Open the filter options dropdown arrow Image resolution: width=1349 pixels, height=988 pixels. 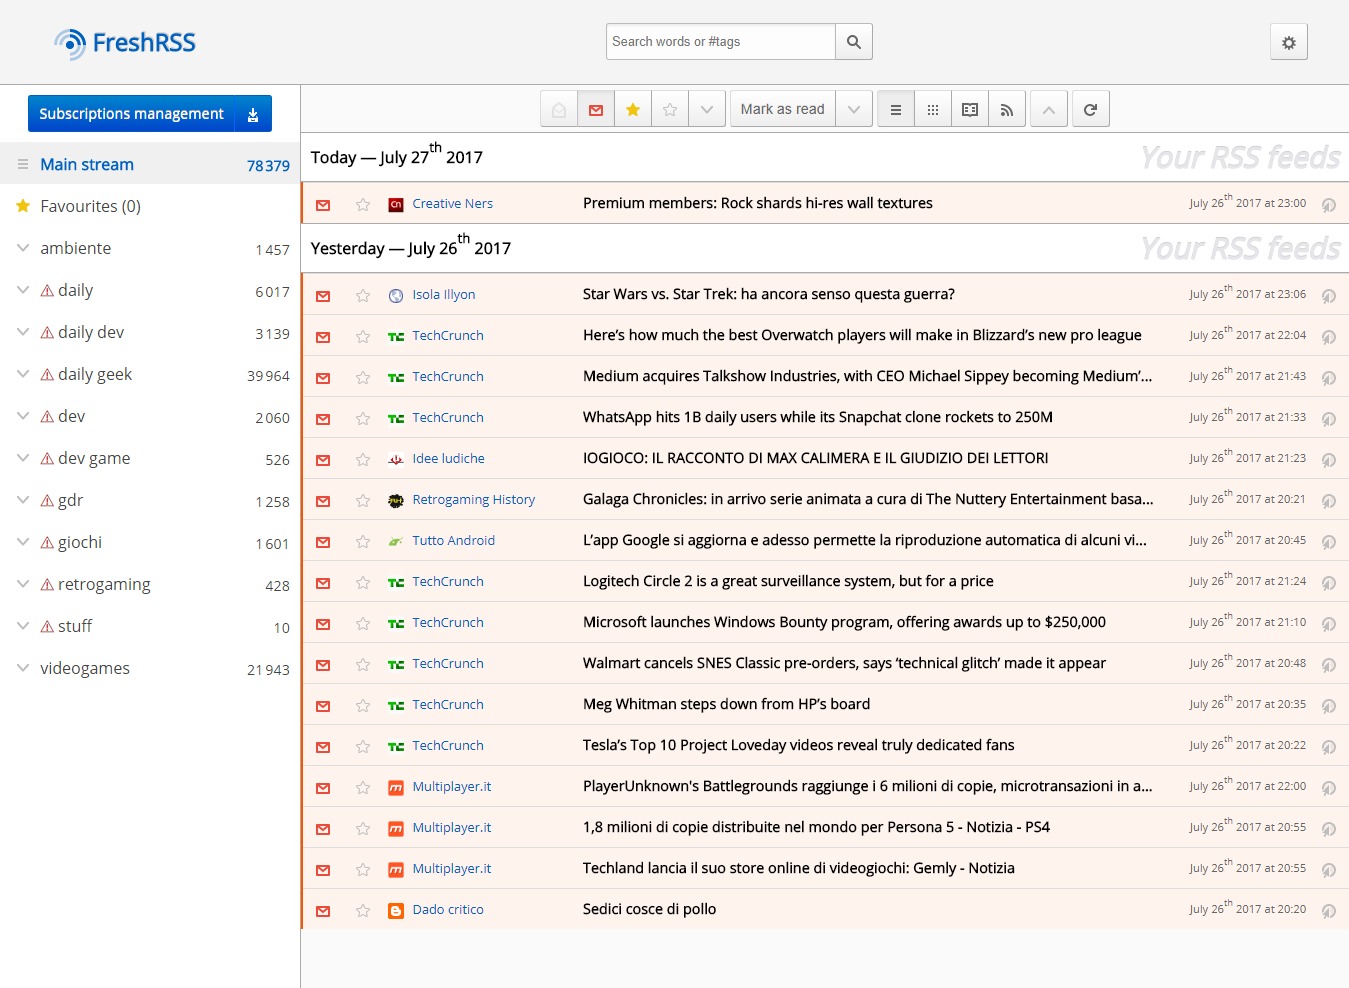(x=707, y=109)
